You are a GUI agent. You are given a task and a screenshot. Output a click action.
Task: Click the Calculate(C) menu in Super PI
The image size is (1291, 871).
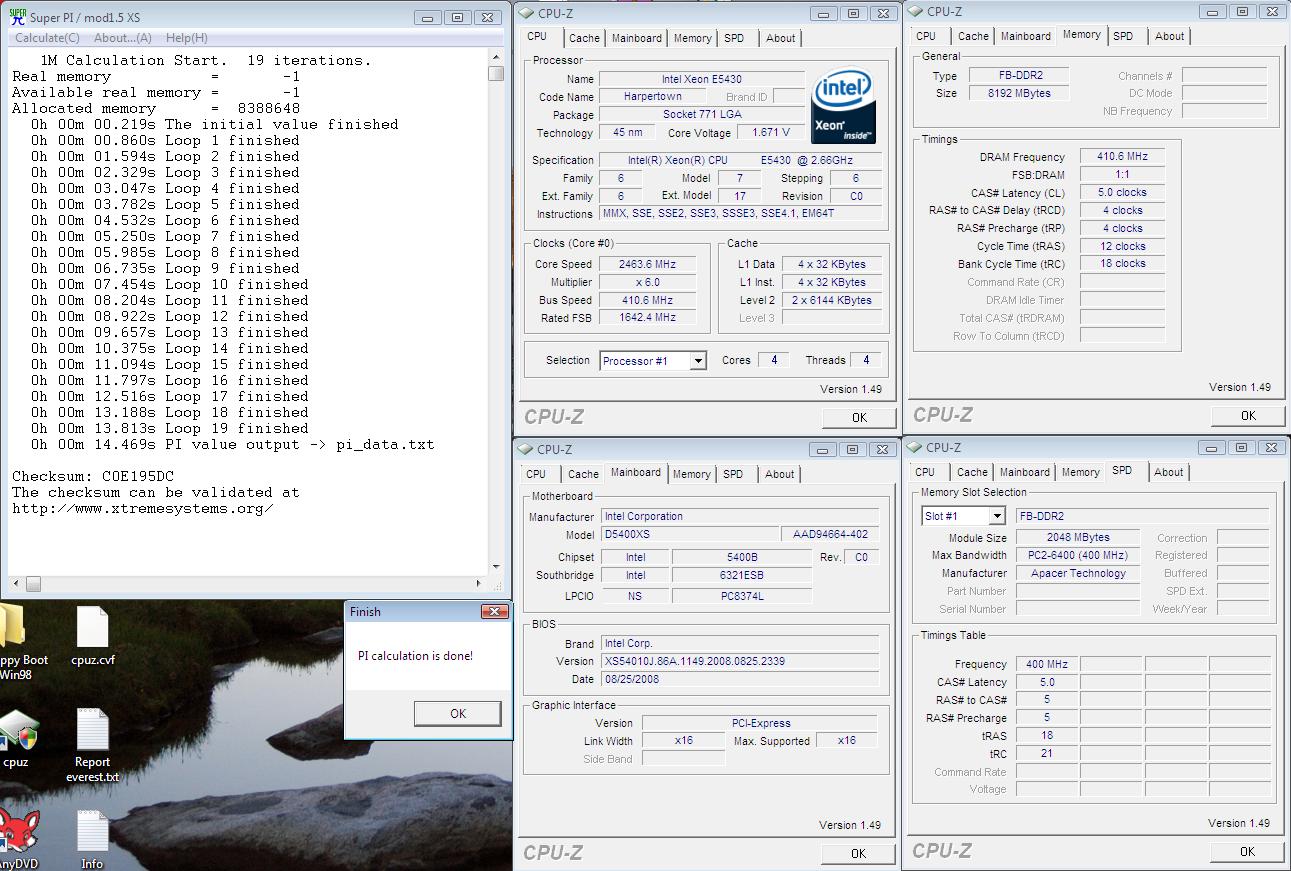(47, 38)
